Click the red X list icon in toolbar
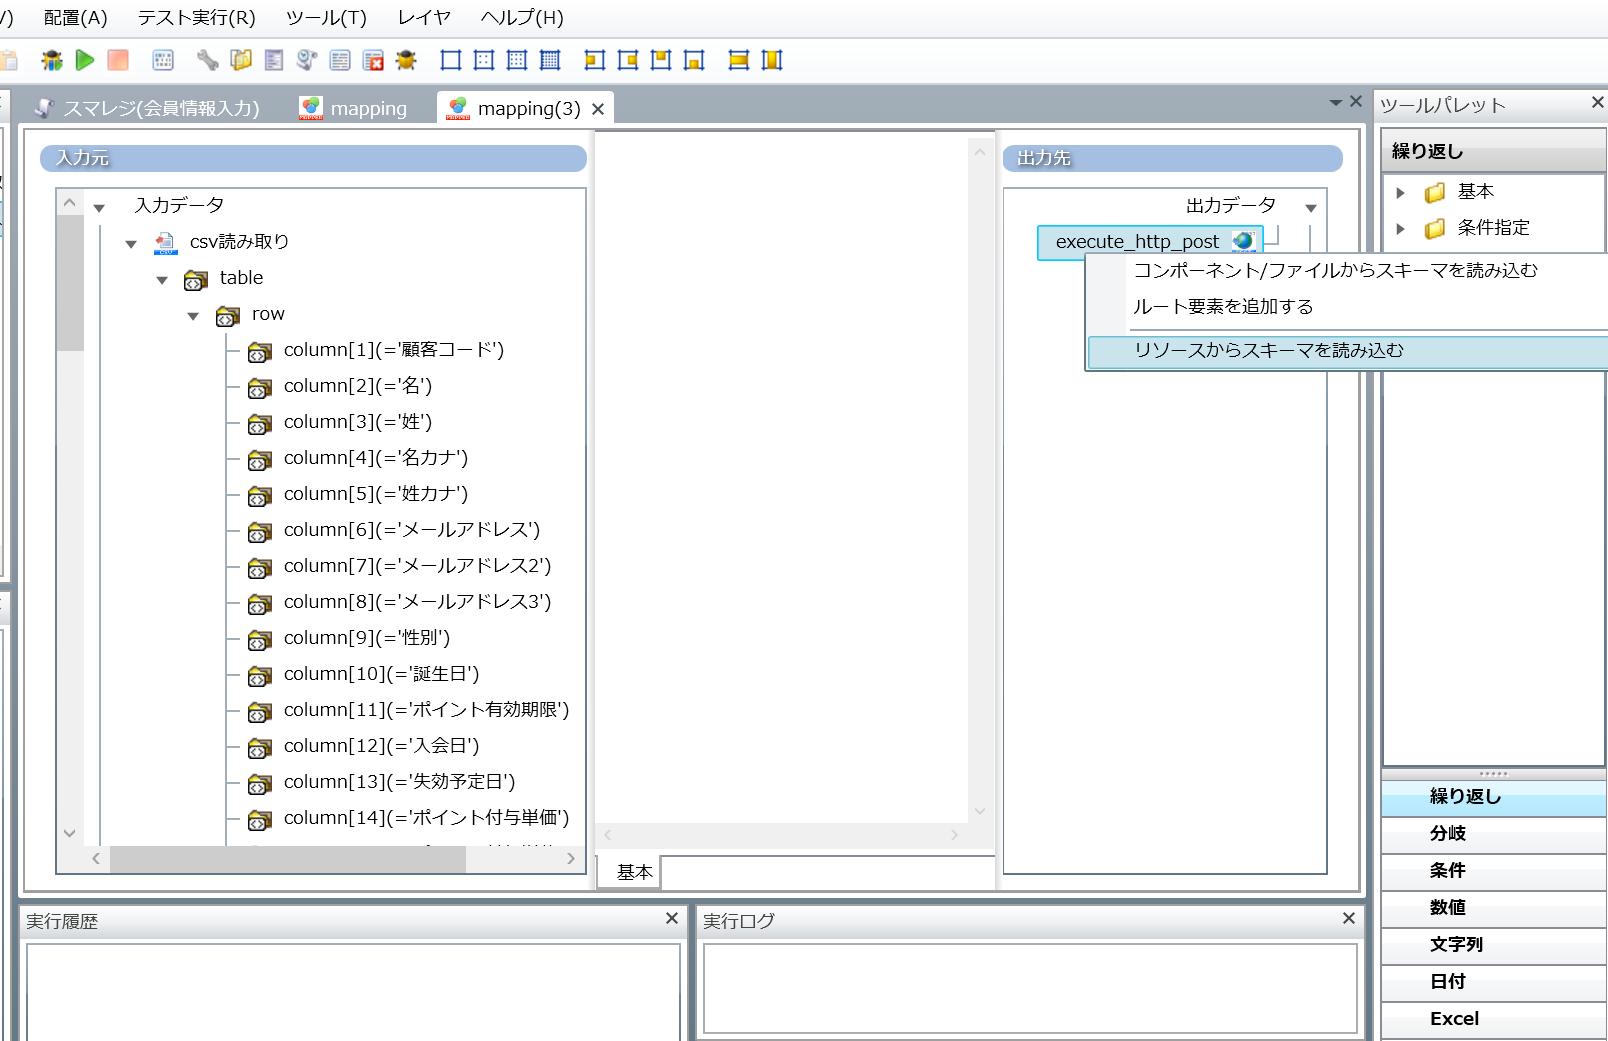 373,60
